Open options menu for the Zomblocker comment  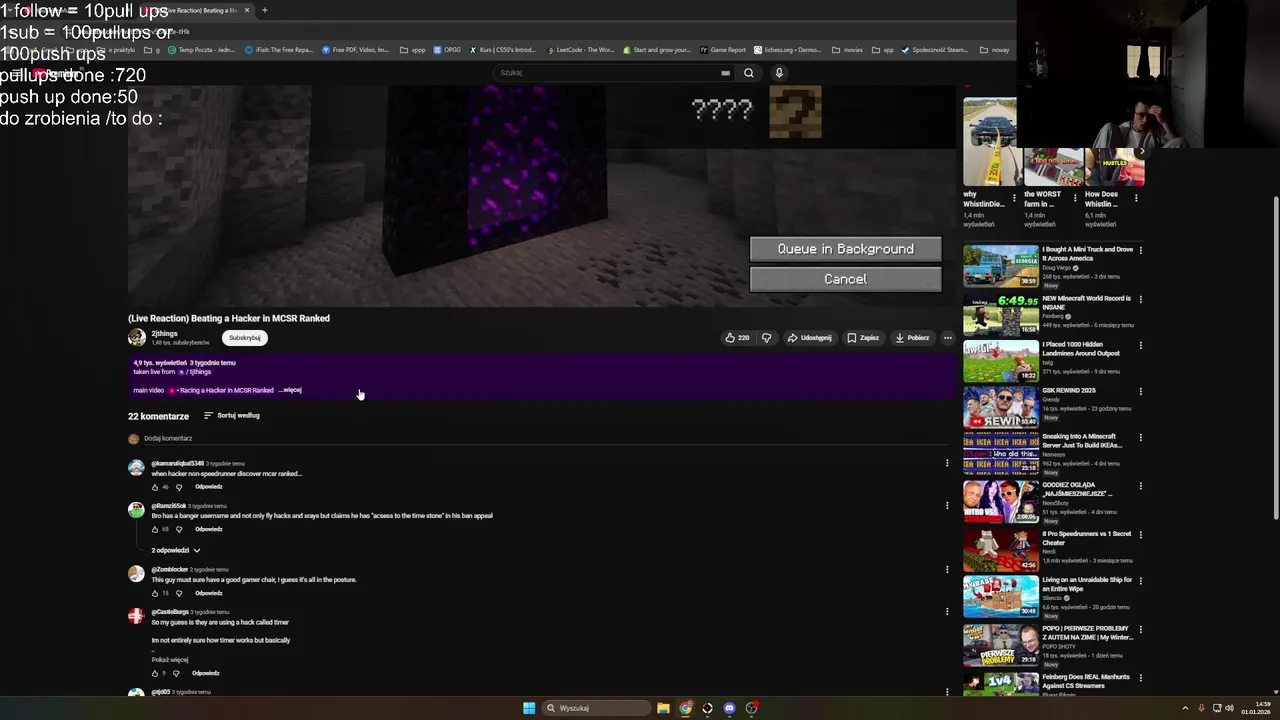point(947,569)
